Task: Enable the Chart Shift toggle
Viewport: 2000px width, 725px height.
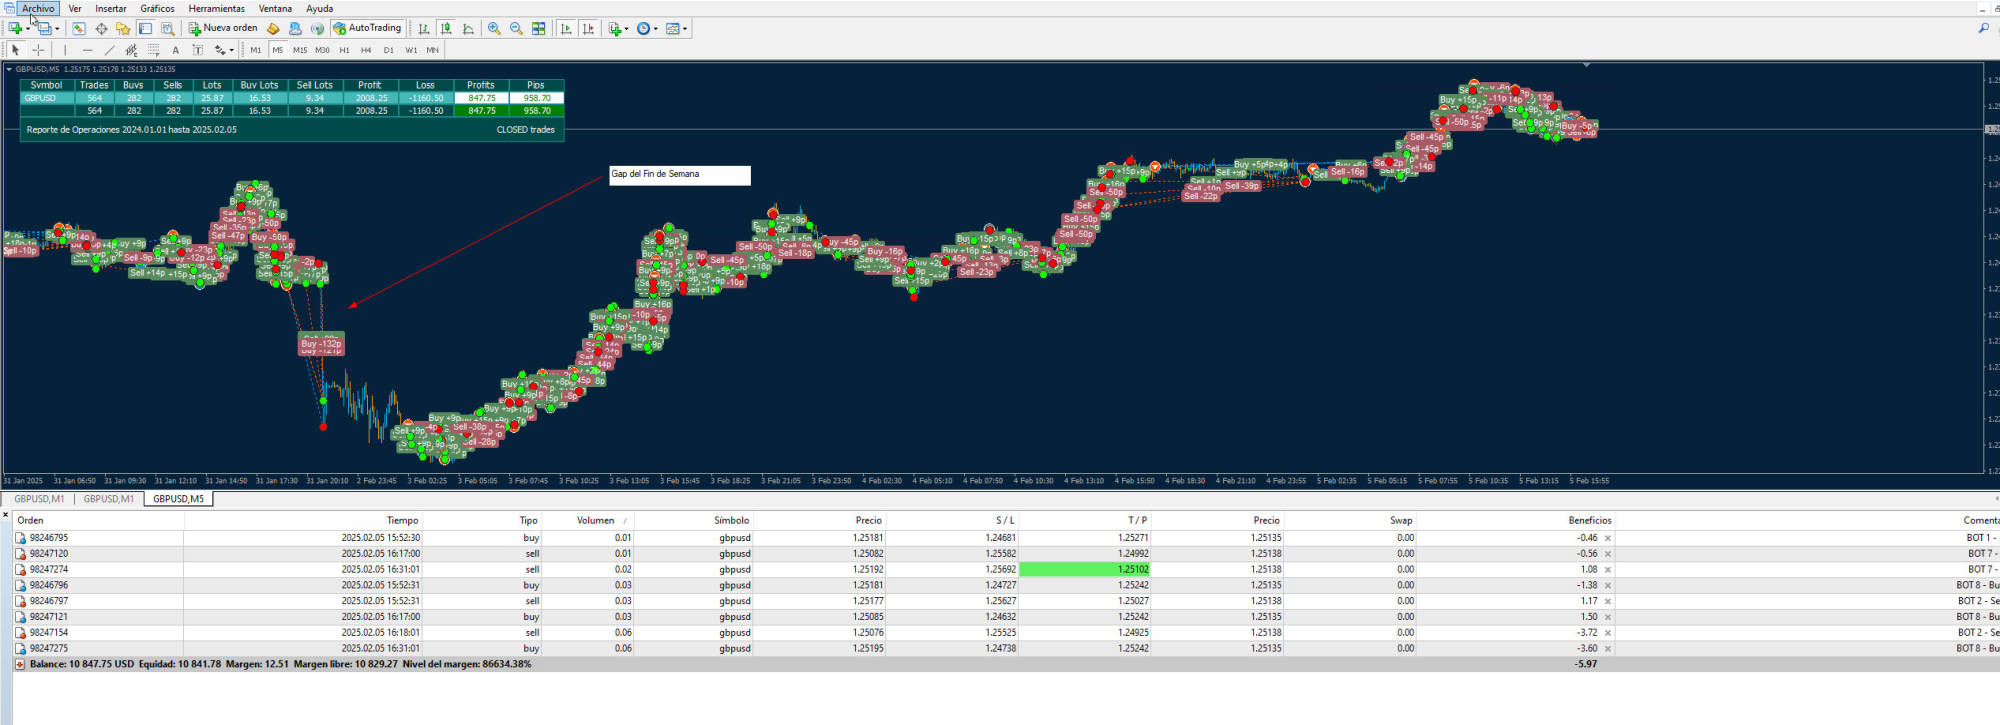Action: point(589,29)
